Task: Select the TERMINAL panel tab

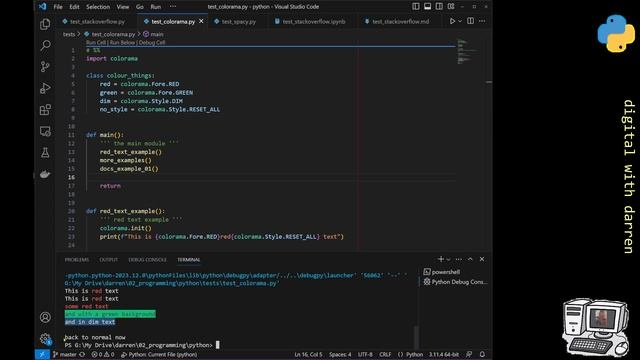Action: click(189, 260)
